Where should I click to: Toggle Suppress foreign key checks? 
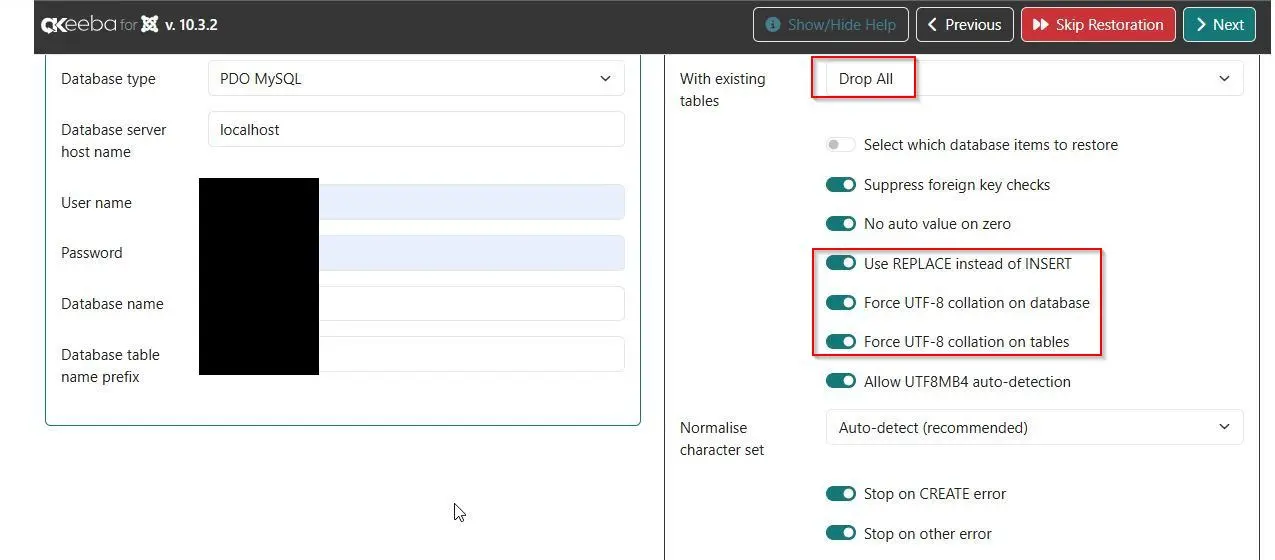click(841, 185)
